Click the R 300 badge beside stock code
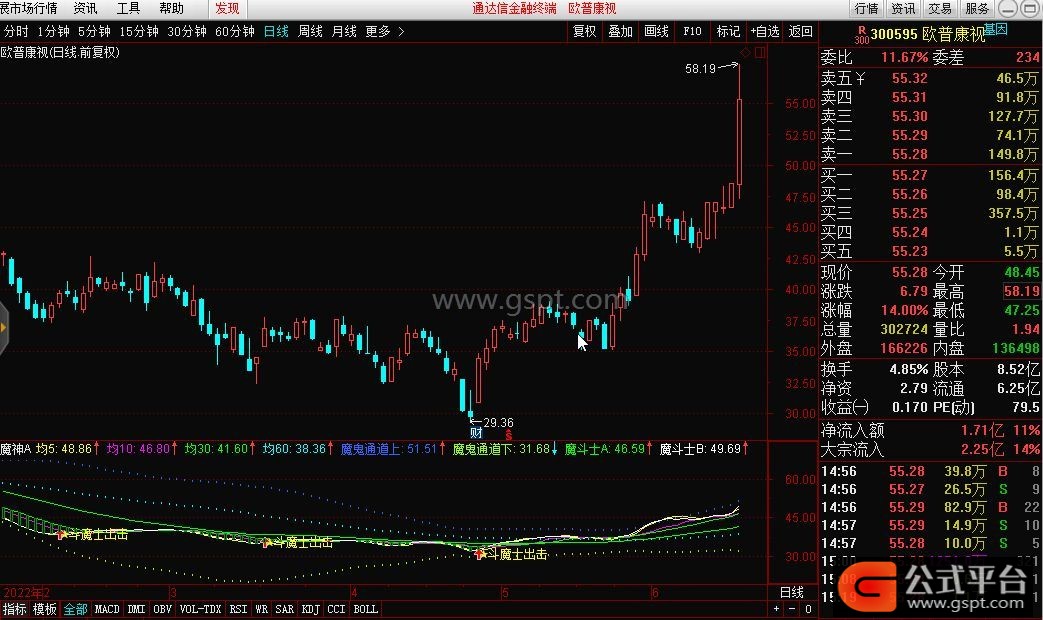Image resolution: width=1043 pixels, height=620 pixels. click(x=861, y=35)
